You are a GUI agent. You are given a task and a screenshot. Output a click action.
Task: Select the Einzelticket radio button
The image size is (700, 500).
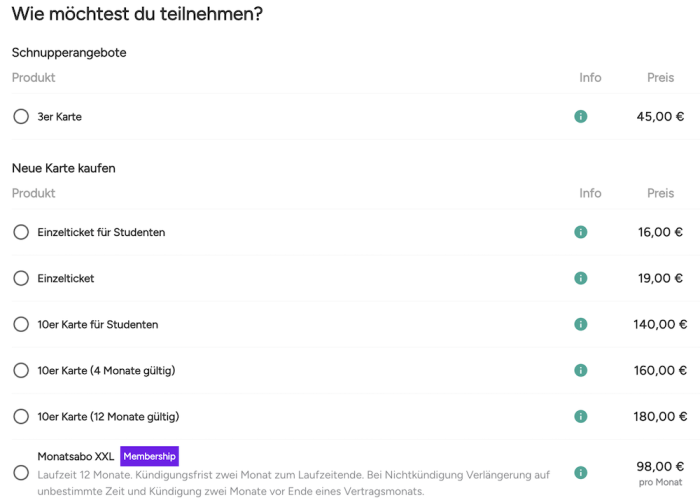(21, 278)
